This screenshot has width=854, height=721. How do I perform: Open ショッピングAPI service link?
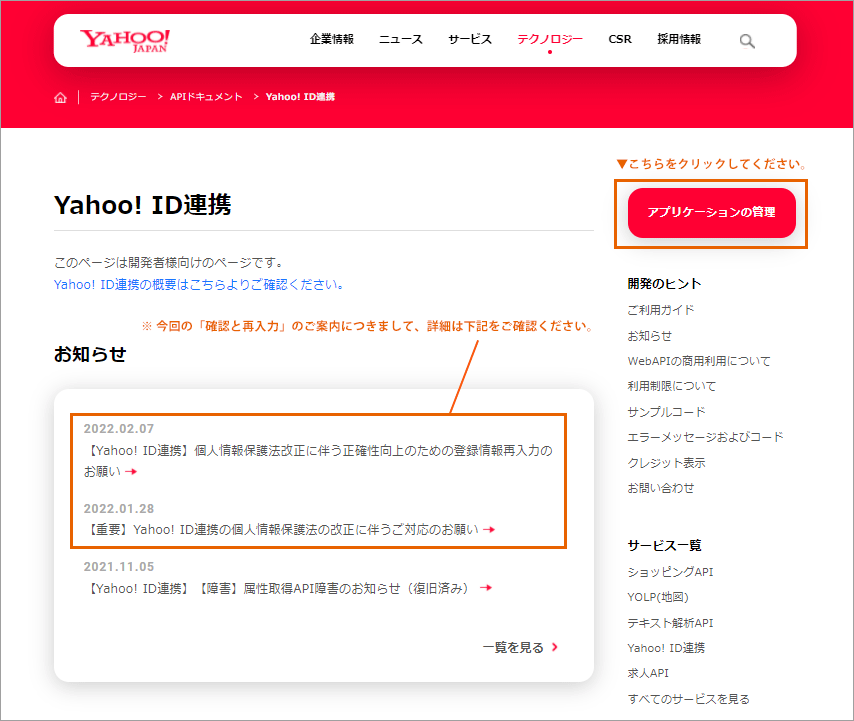(x=670, y=572)
